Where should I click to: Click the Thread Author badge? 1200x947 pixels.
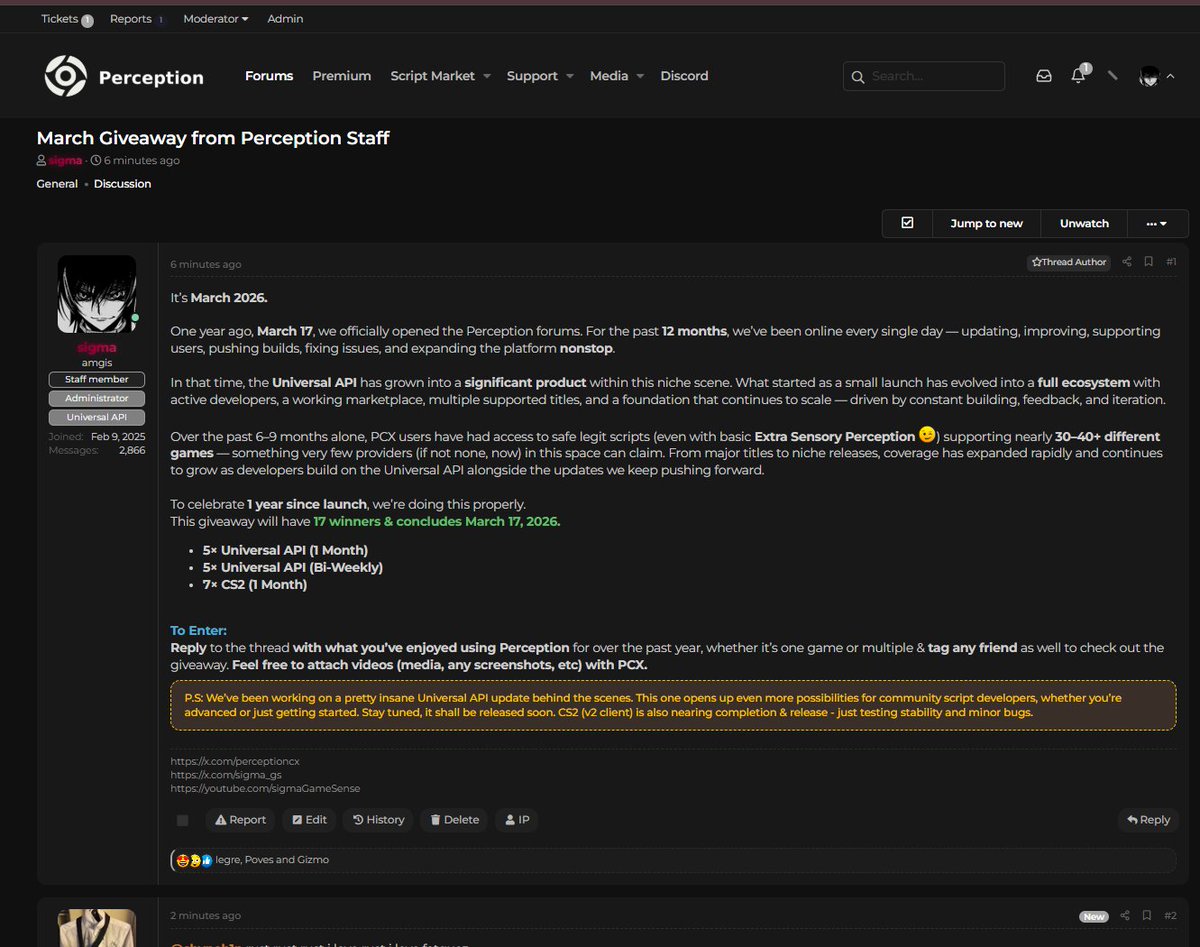[x=1069, y=262]
